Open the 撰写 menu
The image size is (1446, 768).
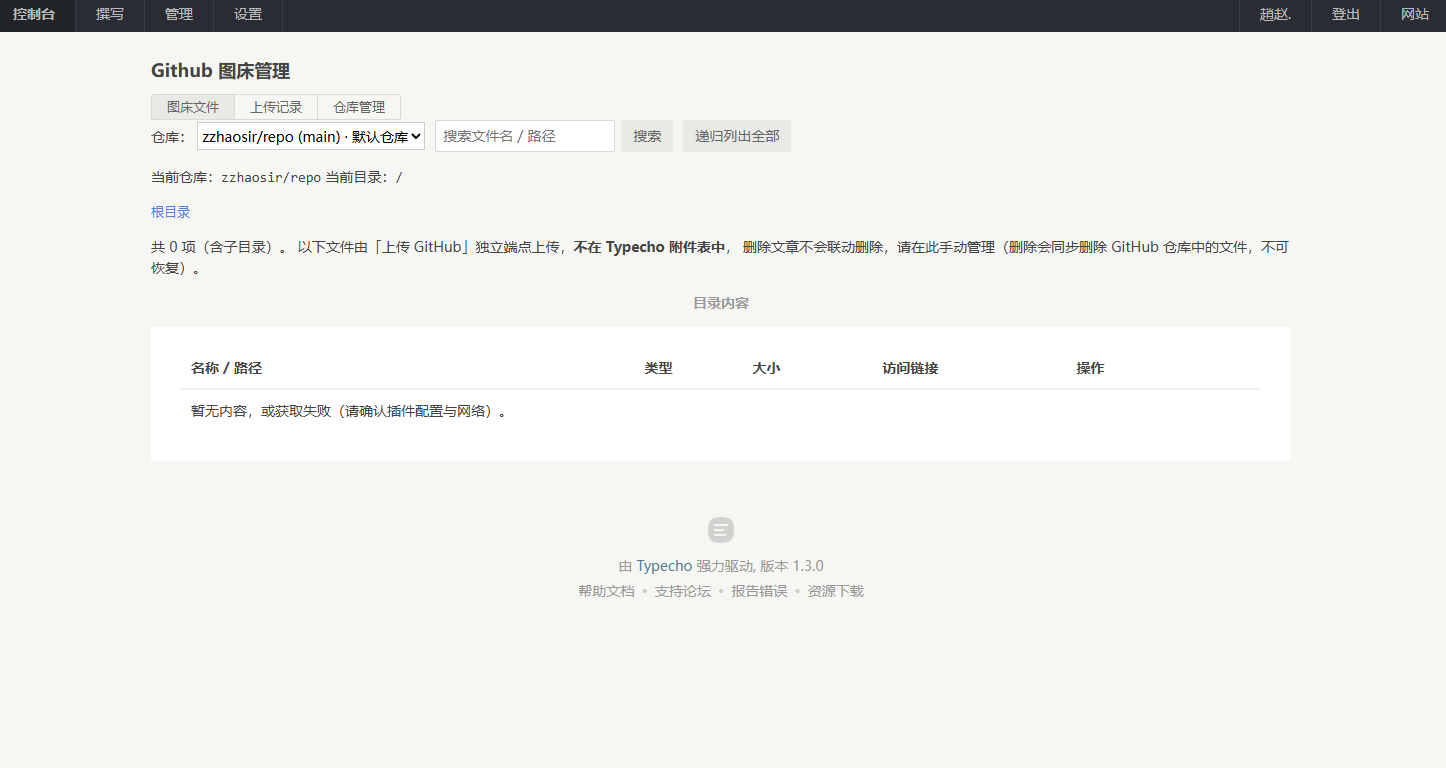(x=110, y=15)
